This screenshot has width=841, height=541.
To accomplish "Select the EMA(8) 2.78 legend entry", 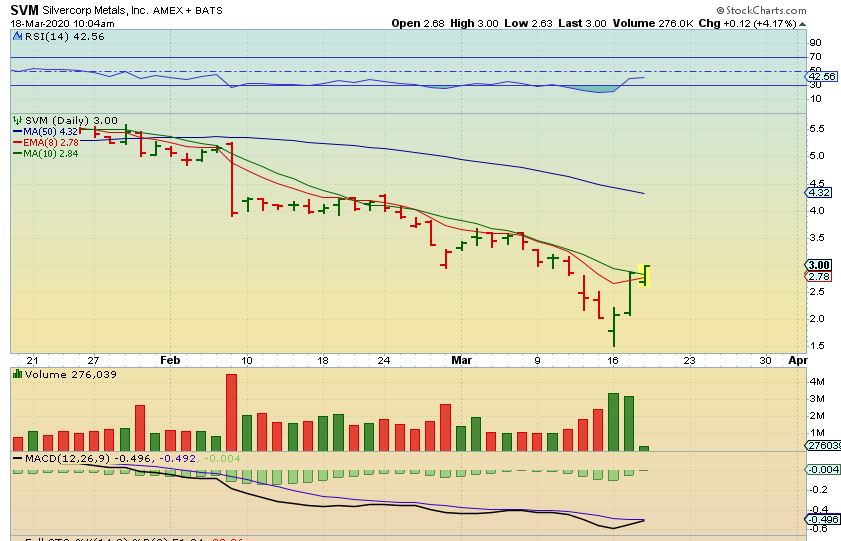I will point(46,142).
